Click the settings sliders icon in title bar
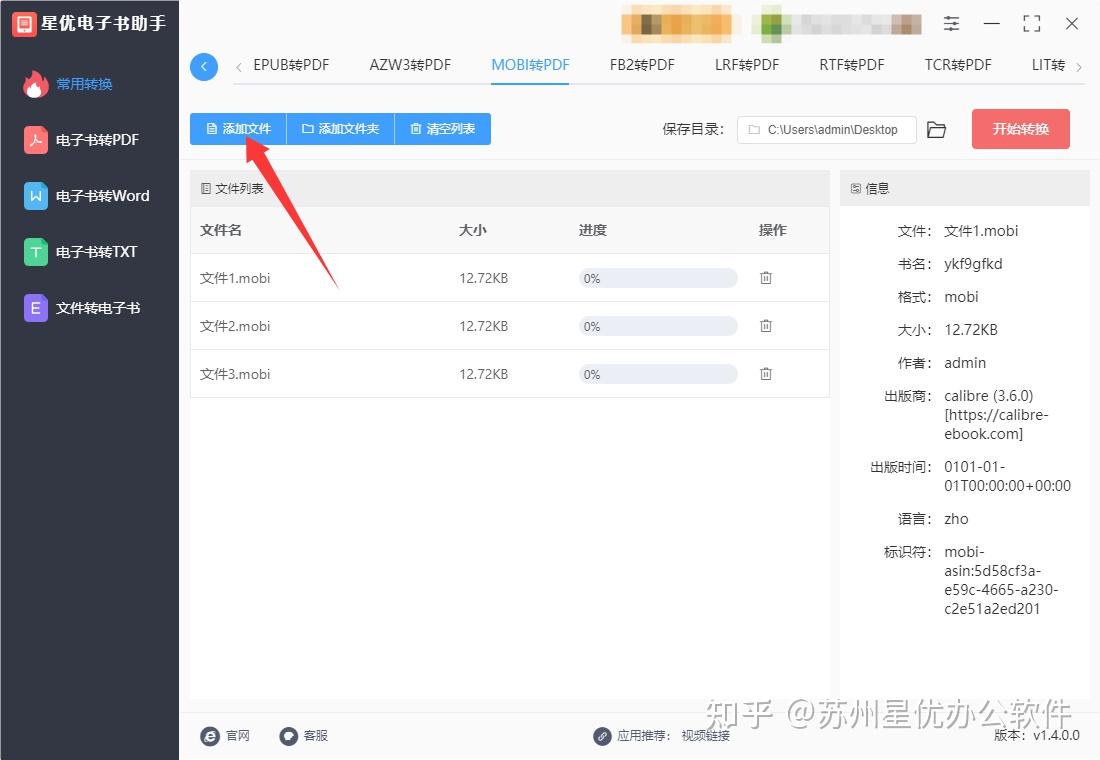 (x=951, y=23)
